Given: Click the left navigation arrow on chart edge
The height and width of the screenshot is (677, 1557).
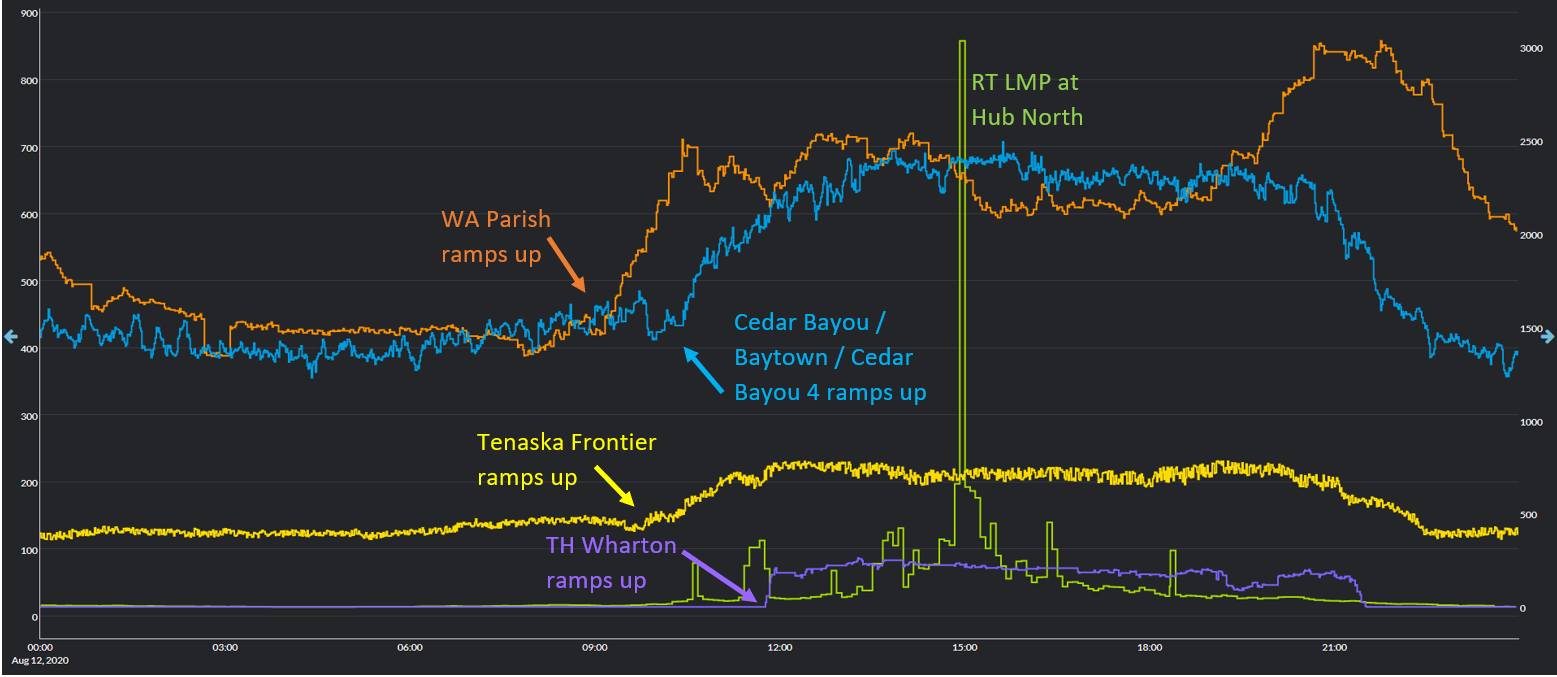Looking at the screenshot, I should coord(8,336).
